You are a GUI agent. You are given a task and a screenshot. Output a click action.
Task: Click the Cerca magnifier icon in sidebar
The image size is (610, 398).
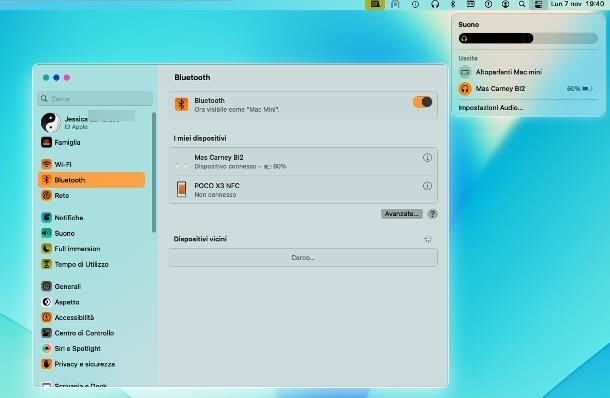tap(44, 98)
